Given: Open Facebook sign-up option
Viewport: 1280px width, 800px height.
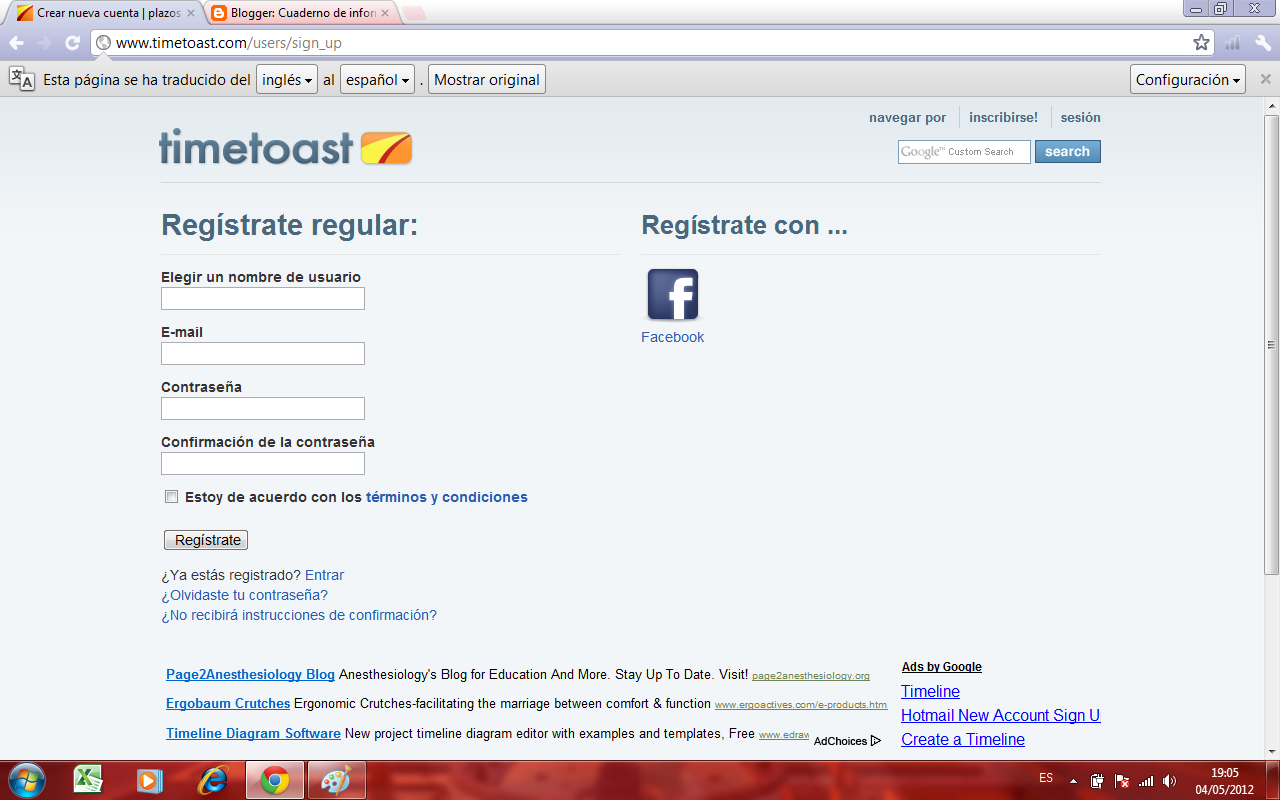Looking at the screenshot, I should pos(672,294).
